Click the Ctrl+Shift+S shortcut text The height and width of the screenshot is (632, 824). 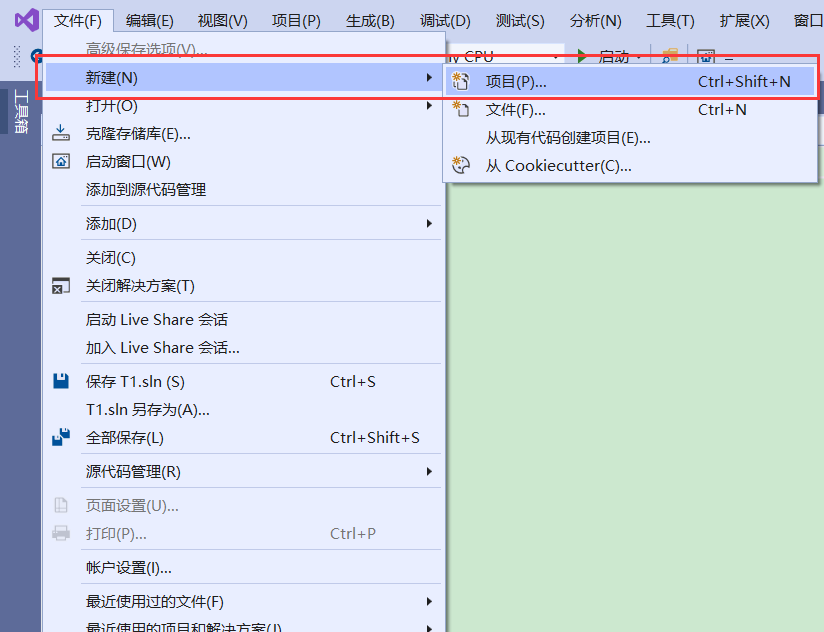tap(375, 437)
